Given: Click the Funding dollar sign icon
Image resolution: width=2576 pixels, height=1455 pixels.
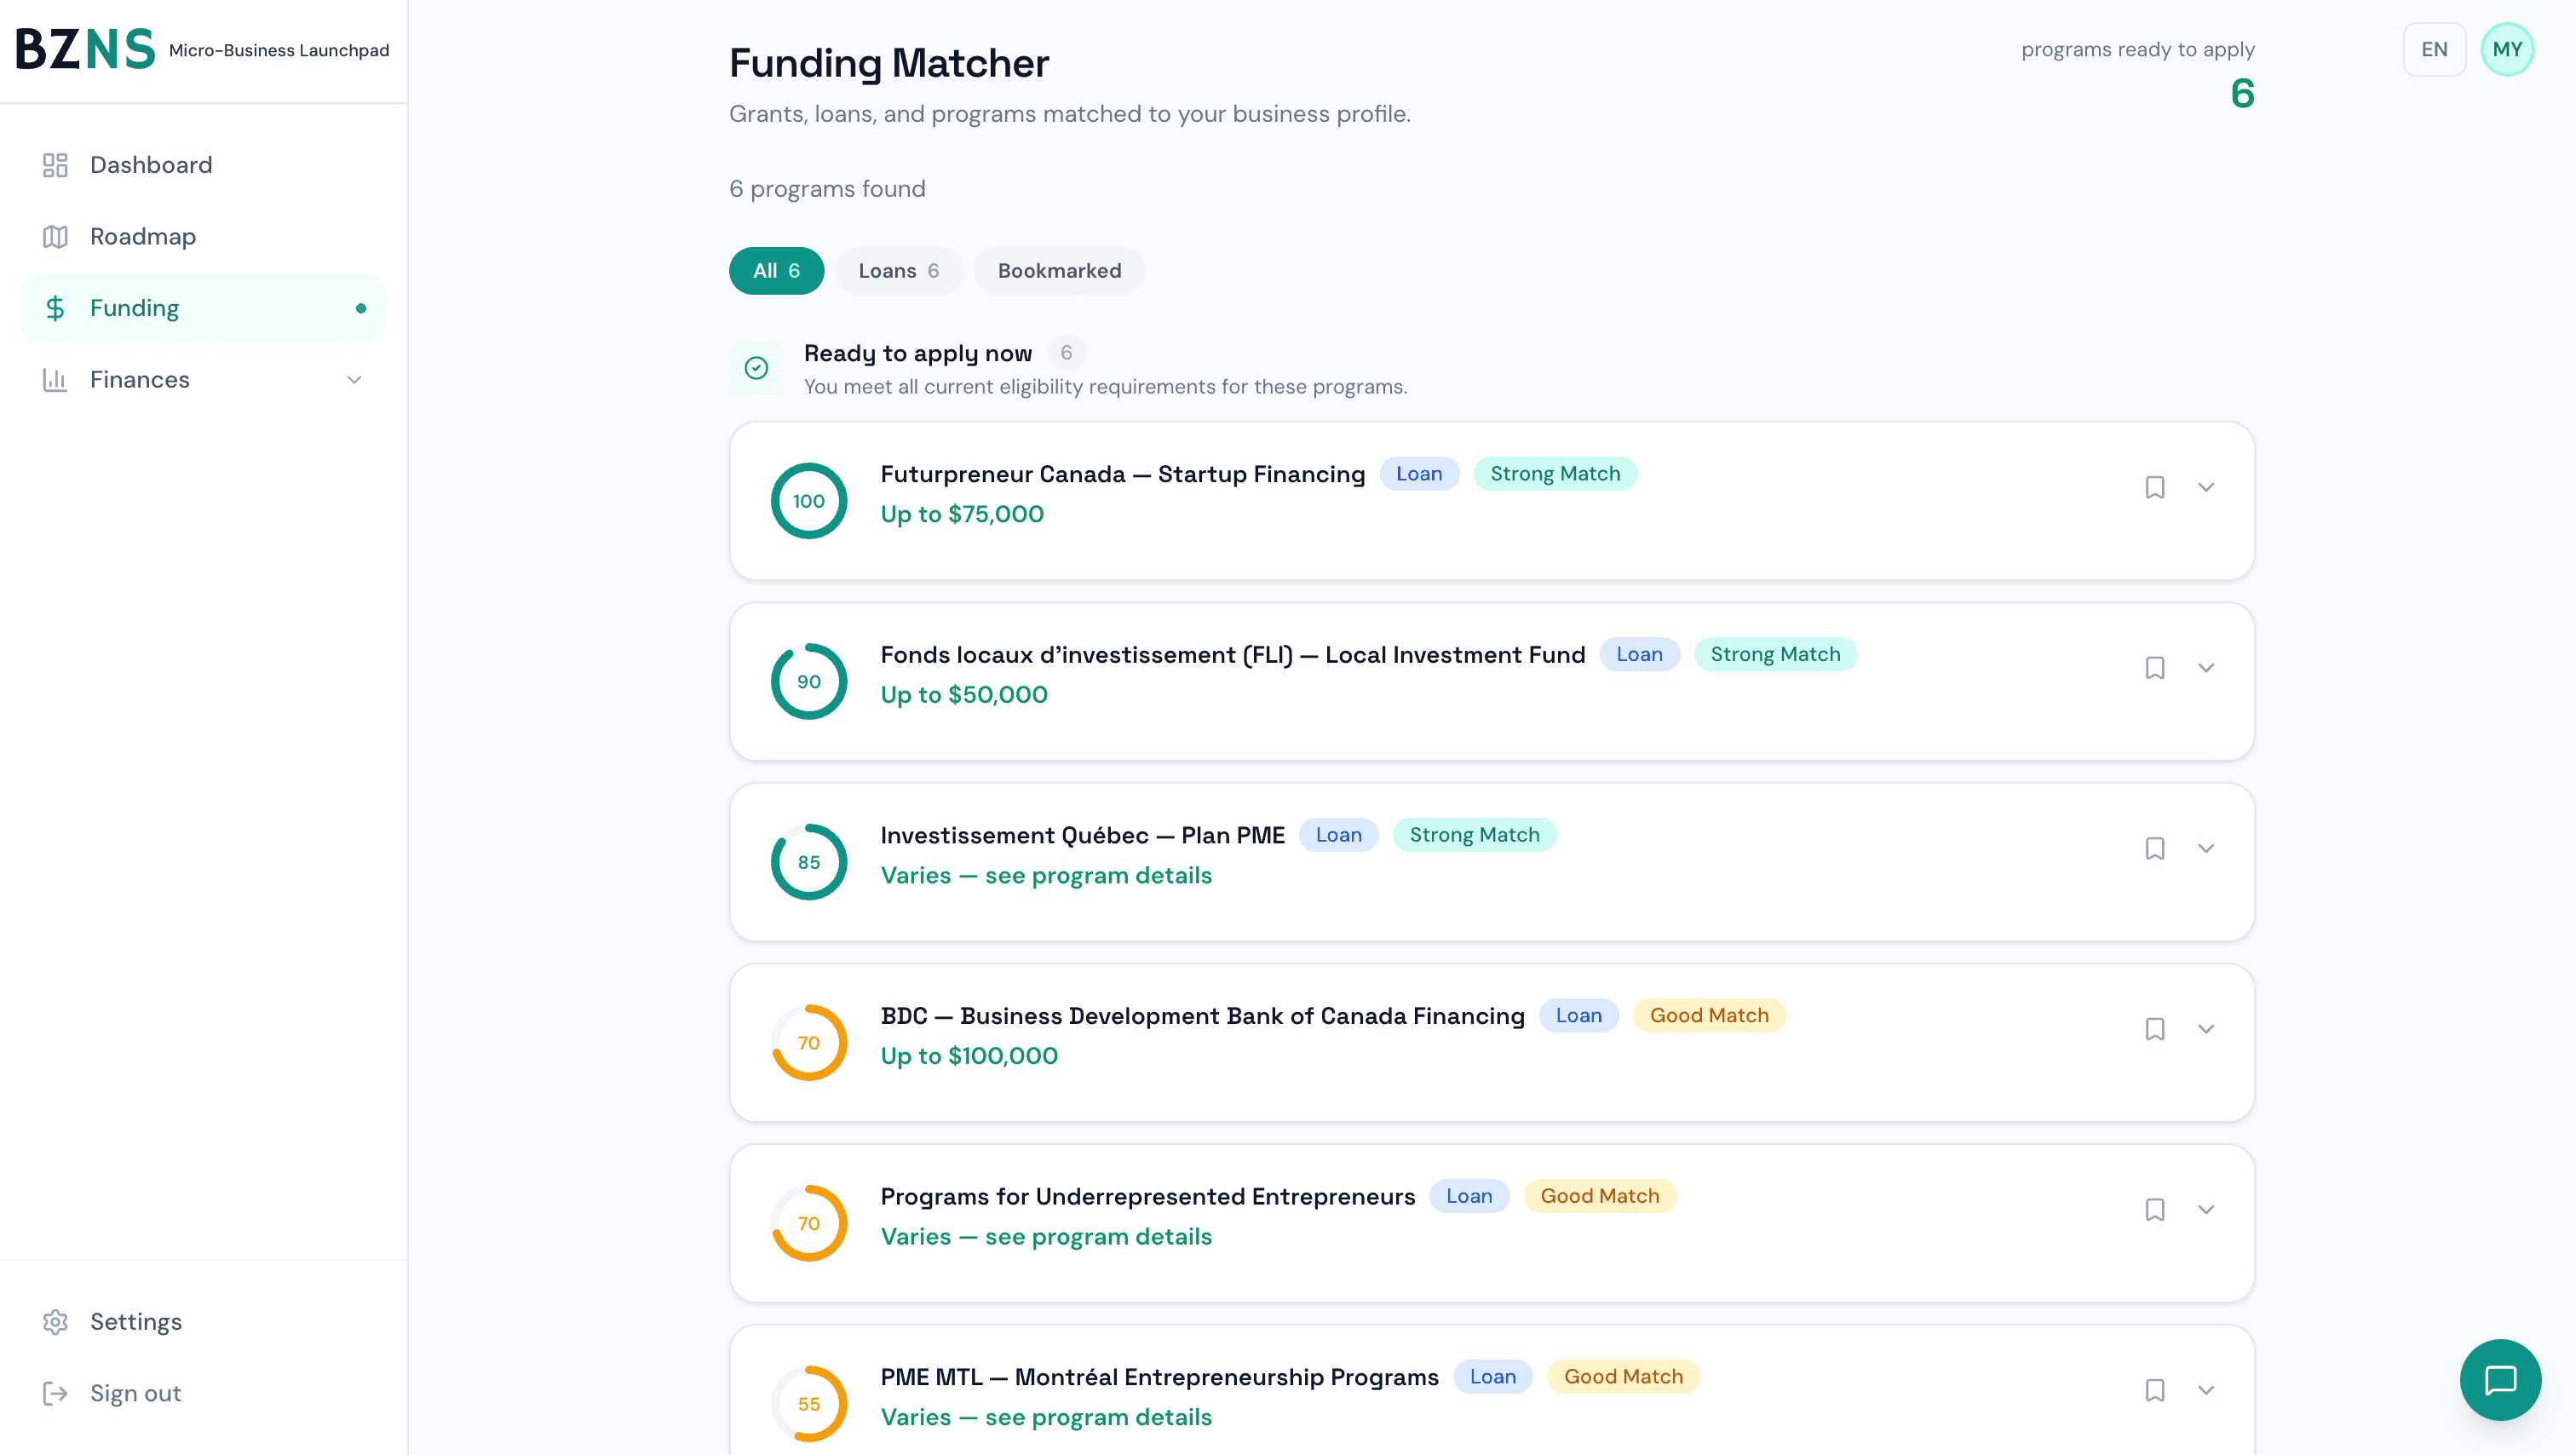Looking at the screenshot, I should [x=55, y=307].
